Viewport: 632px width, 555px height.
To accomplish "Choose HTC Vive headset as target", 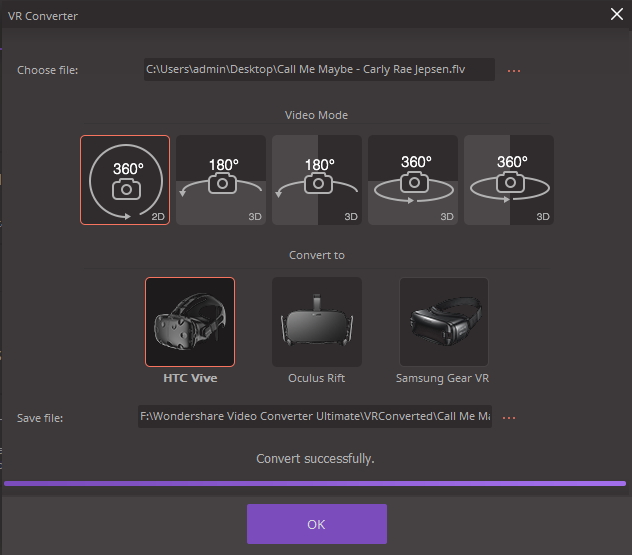I will click(190, 322).
